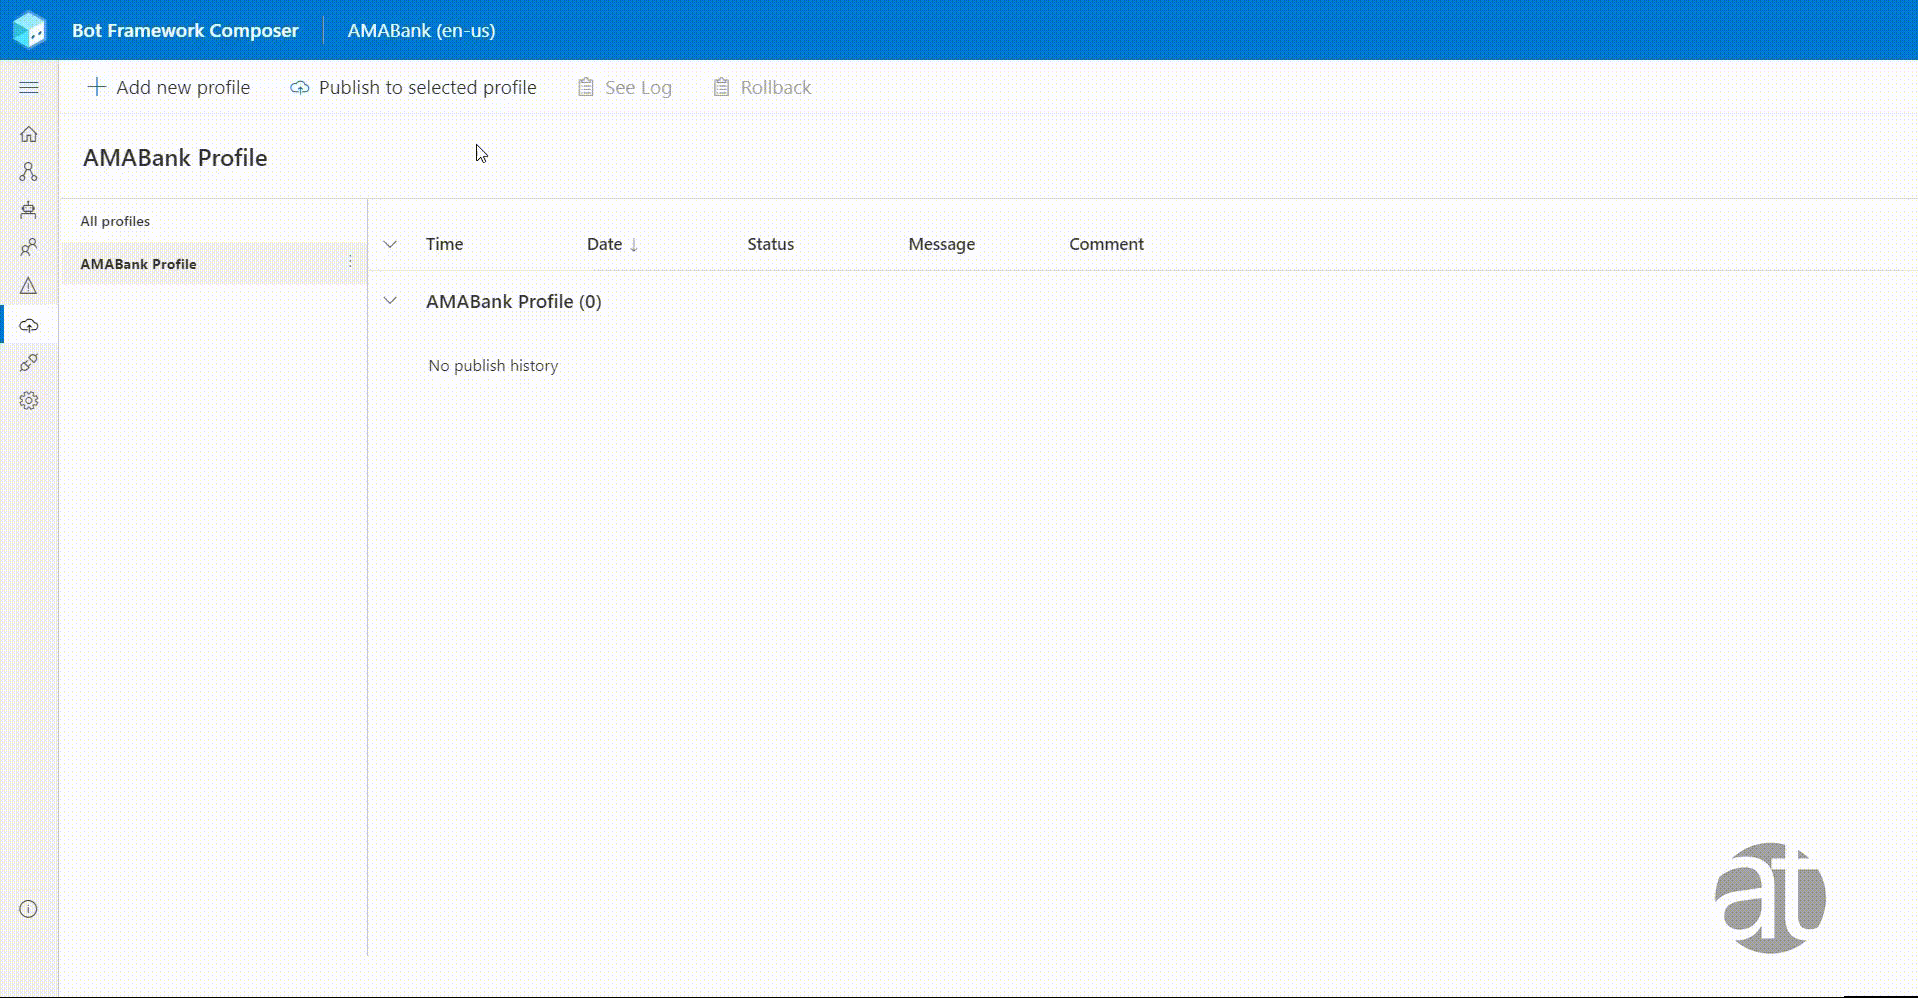Open AMABank Profile more options menu
This screenshot has width=1918, height=998.
point(350,263)
